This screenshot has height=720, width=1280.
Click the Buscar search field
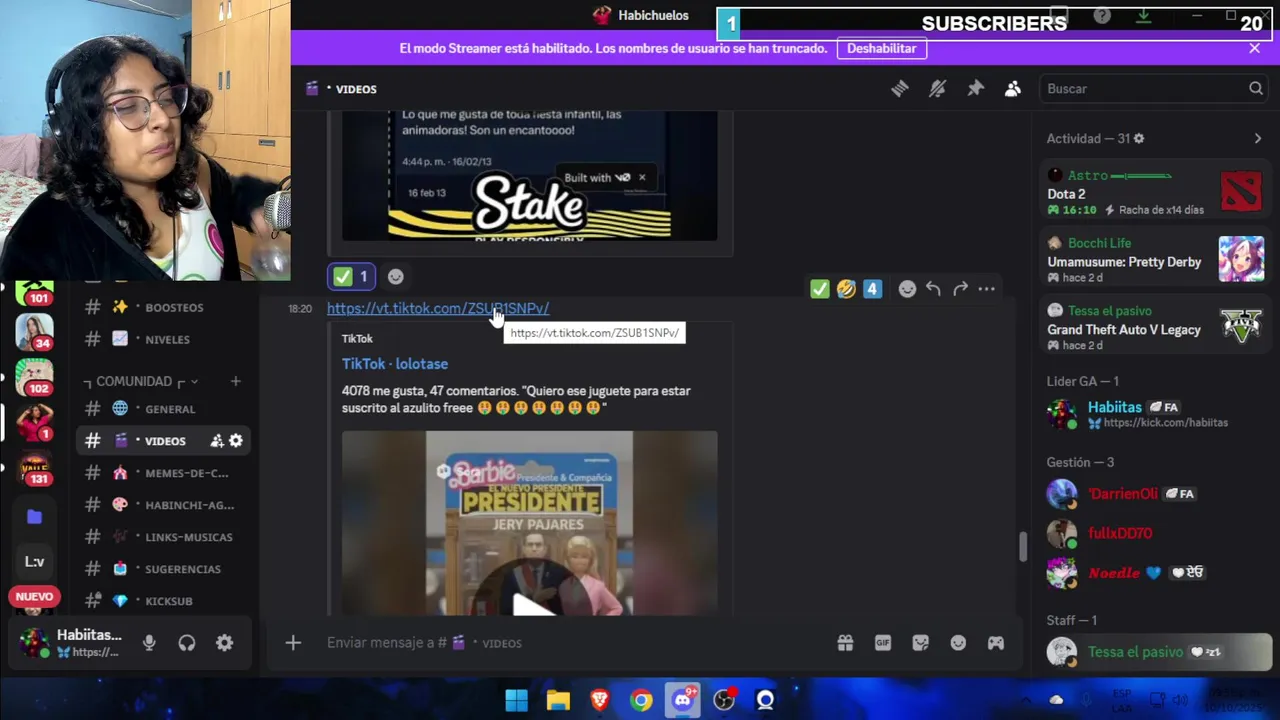click(1155, 89)
